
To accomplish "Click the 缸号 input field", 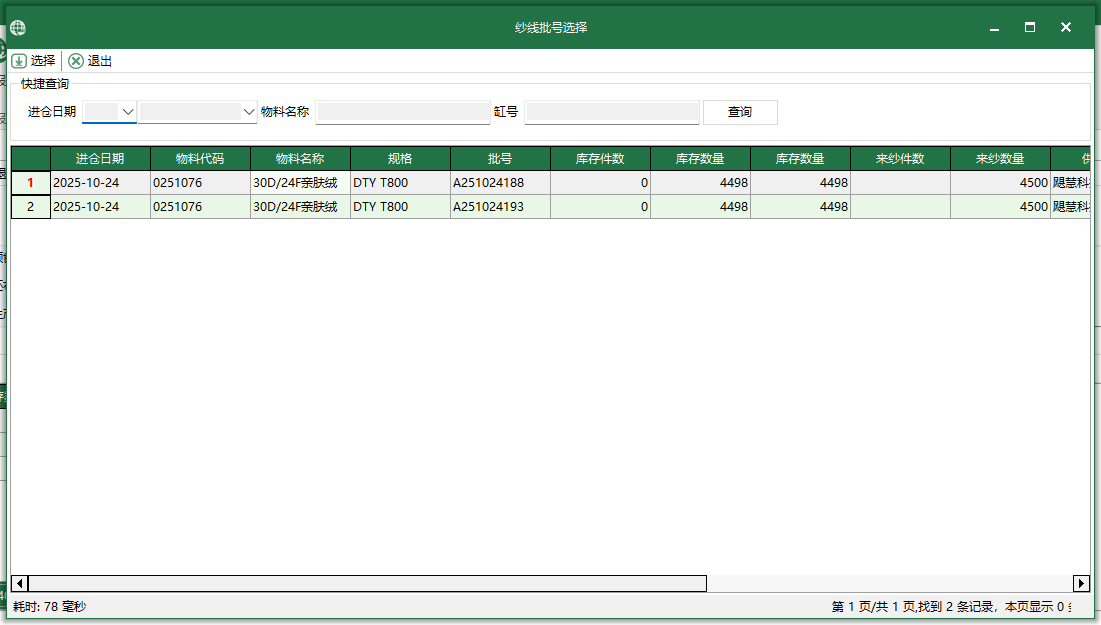I will [x=611, y=111].
